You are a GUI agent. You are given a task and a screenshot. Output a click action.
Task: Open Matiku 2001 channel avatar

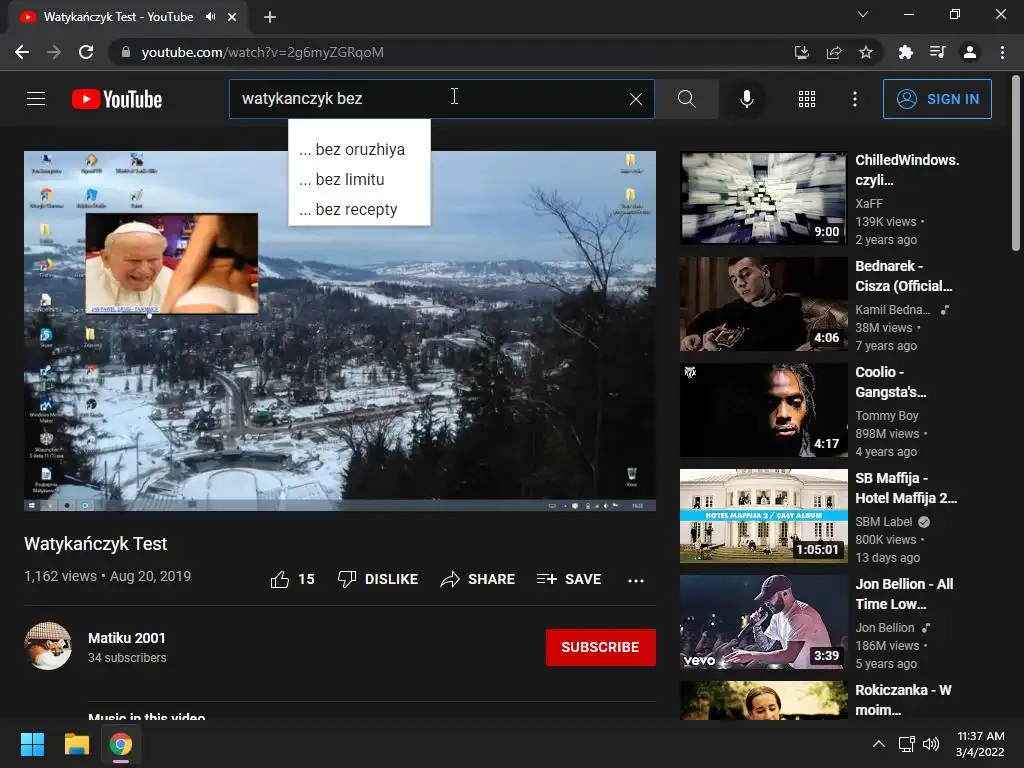pos(48,646)
